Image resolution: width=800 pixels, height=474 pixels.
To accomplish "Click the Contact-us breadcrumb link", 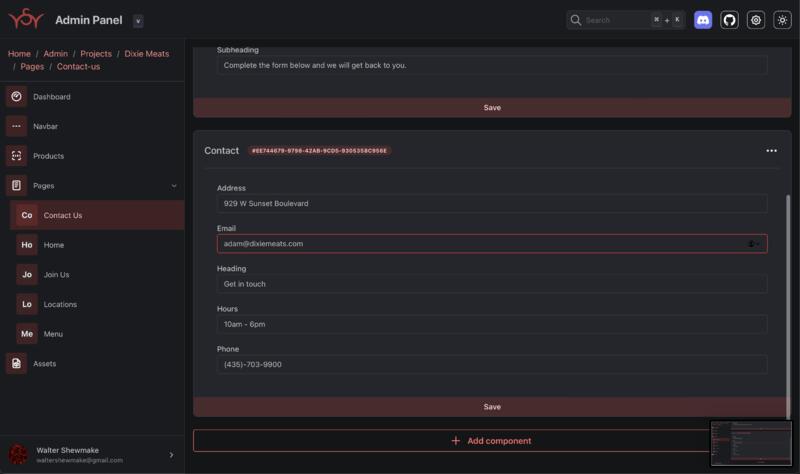I will click(79, 66).
